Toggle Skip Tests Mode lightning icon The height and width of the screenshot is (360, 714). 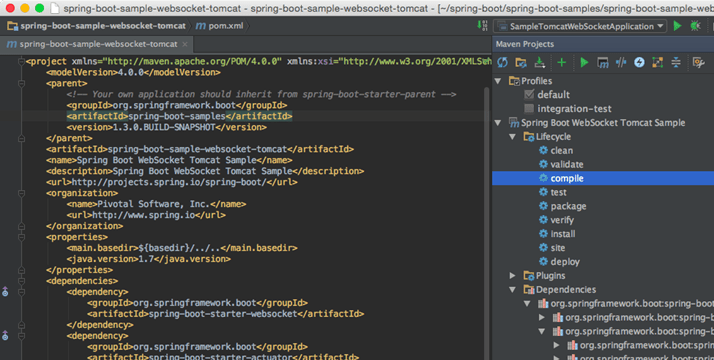(639, 62)
